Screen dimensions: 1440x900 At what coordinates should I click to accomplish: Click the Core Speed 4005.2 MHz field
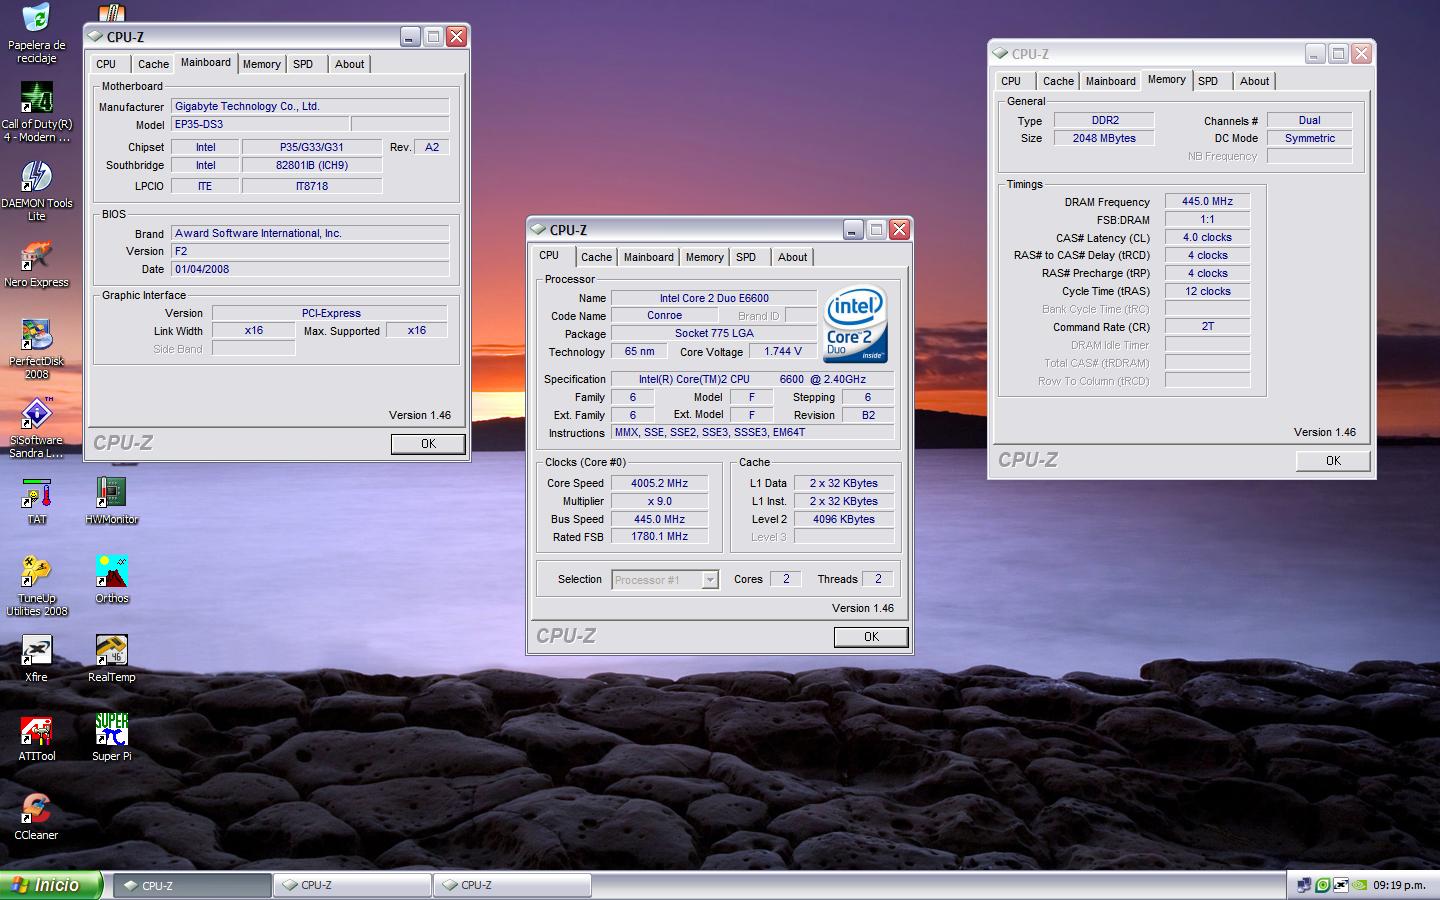[x=659, y=483]
